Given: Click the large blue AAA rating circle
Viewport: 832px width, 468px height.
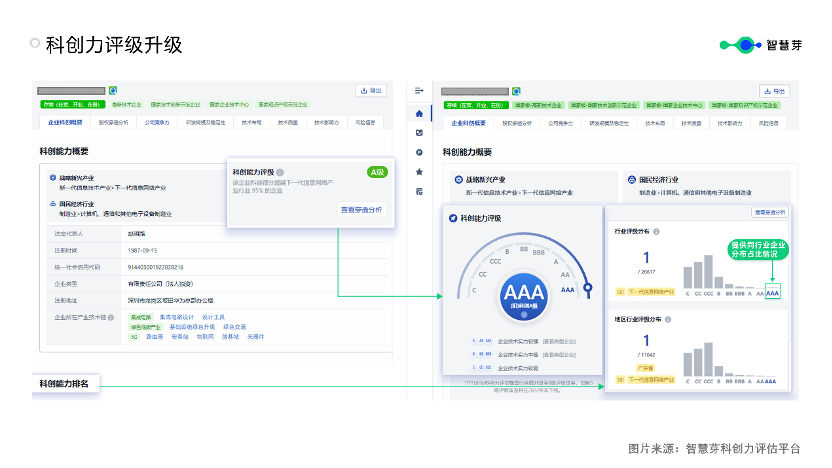Looking at the screenshot, I should 524,297.
